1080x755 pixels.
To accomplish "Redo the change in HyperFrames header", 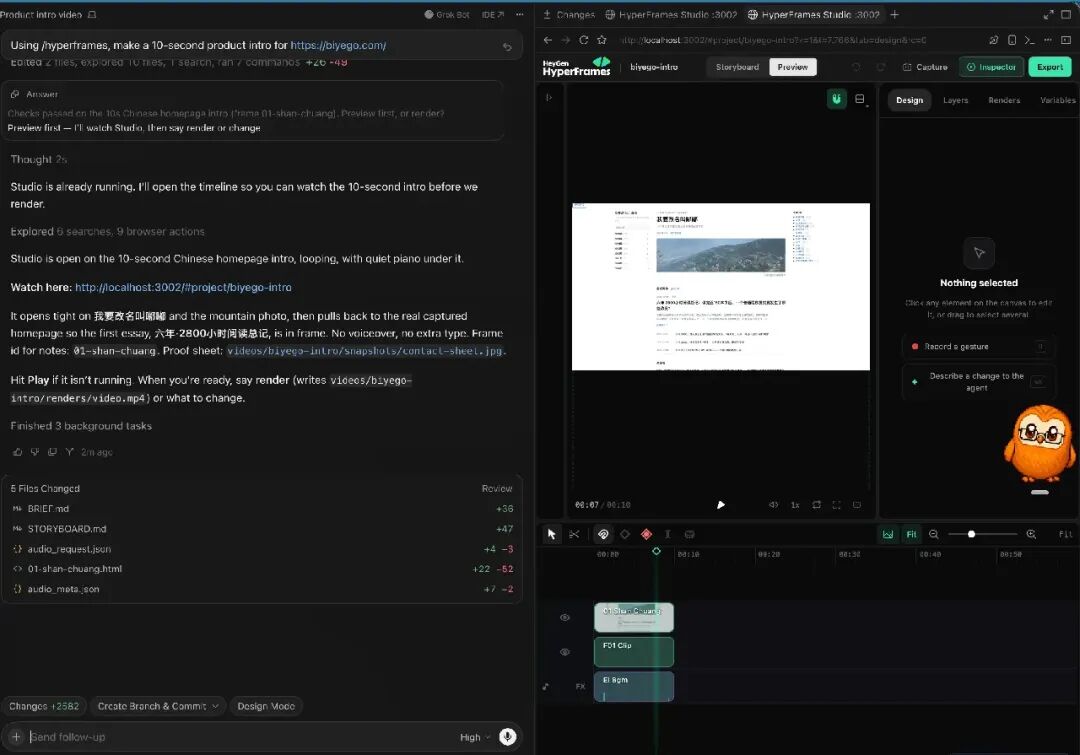I will click(880, 67).
